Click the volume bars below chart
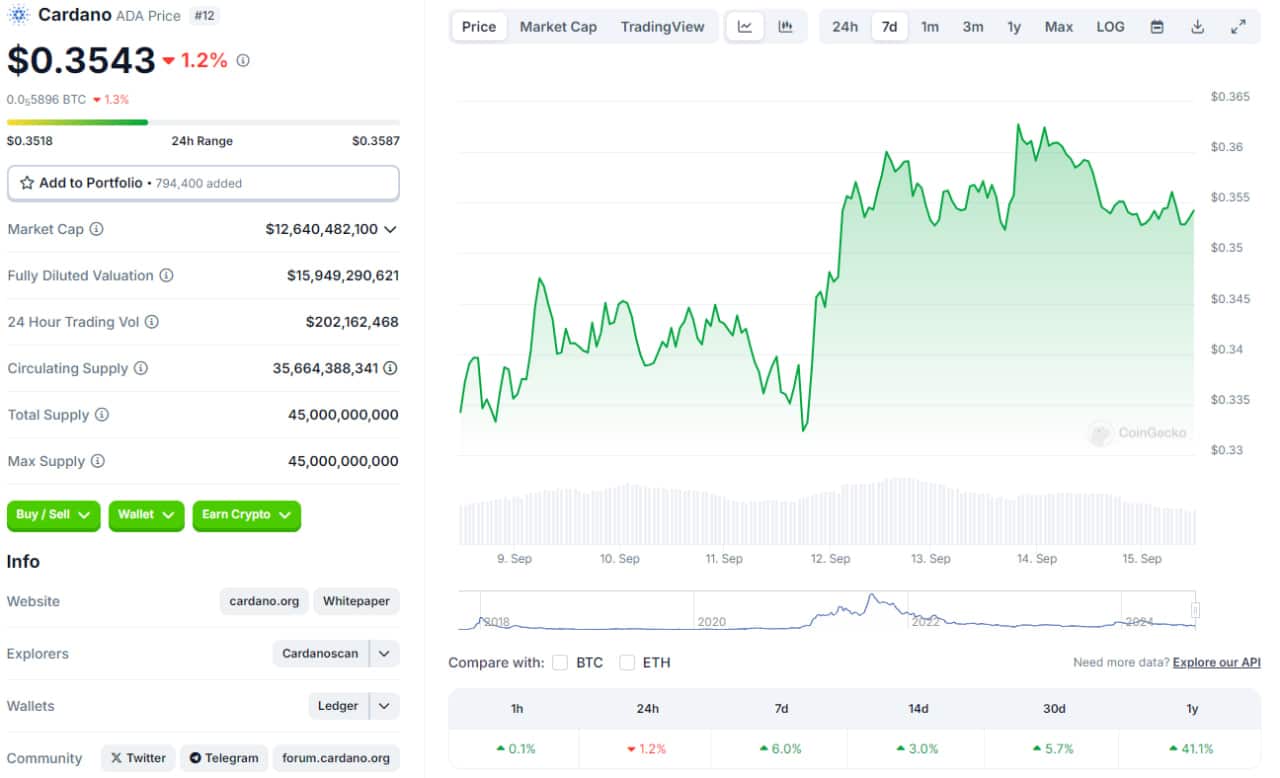 [x=827, y=511]
